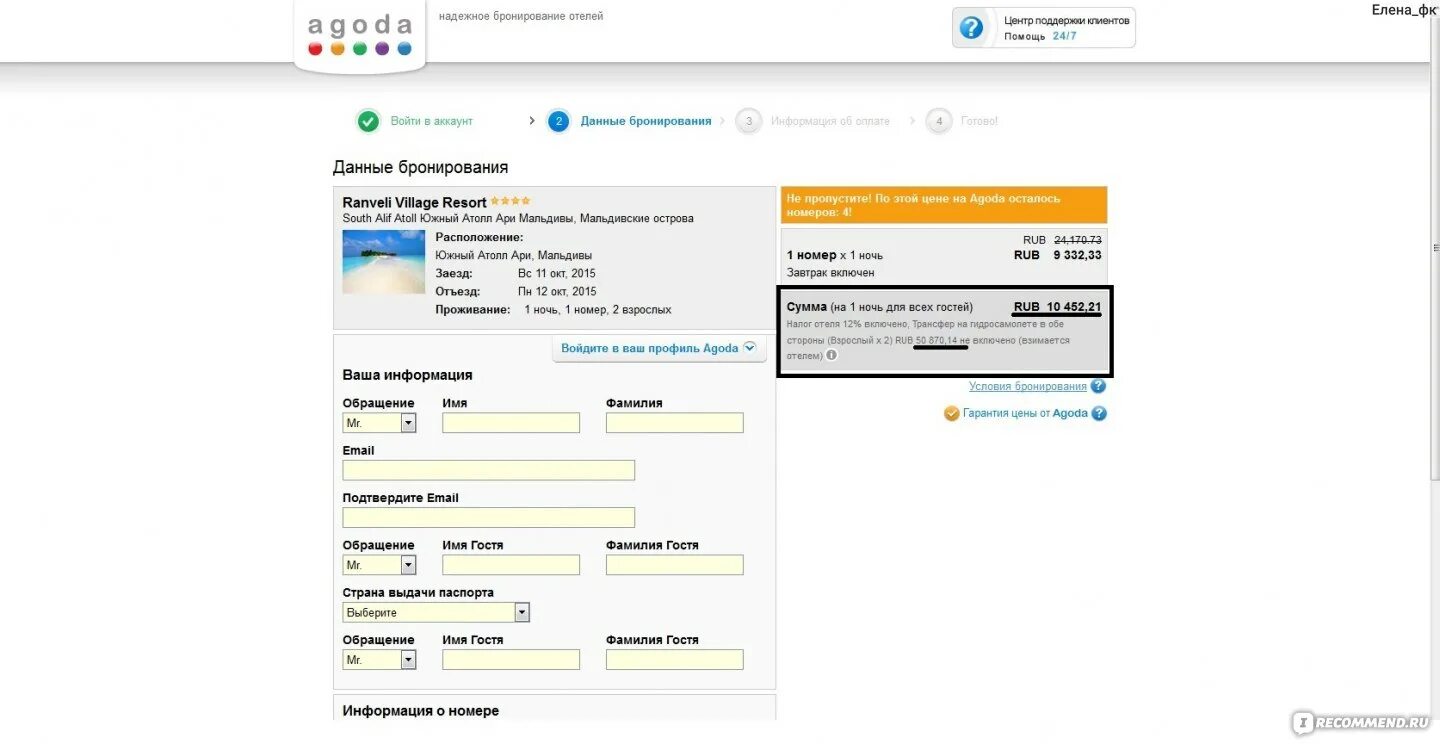Click the green checkmark step one icon
This screenshot has height=744, width=1440.
[x=369, y=121]
